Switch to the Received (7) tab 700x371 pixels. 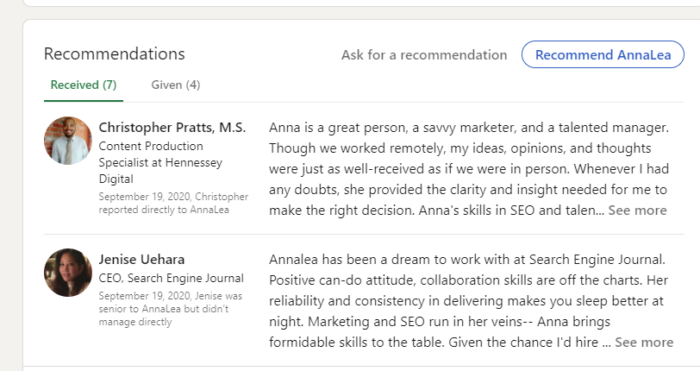(83, 85)
